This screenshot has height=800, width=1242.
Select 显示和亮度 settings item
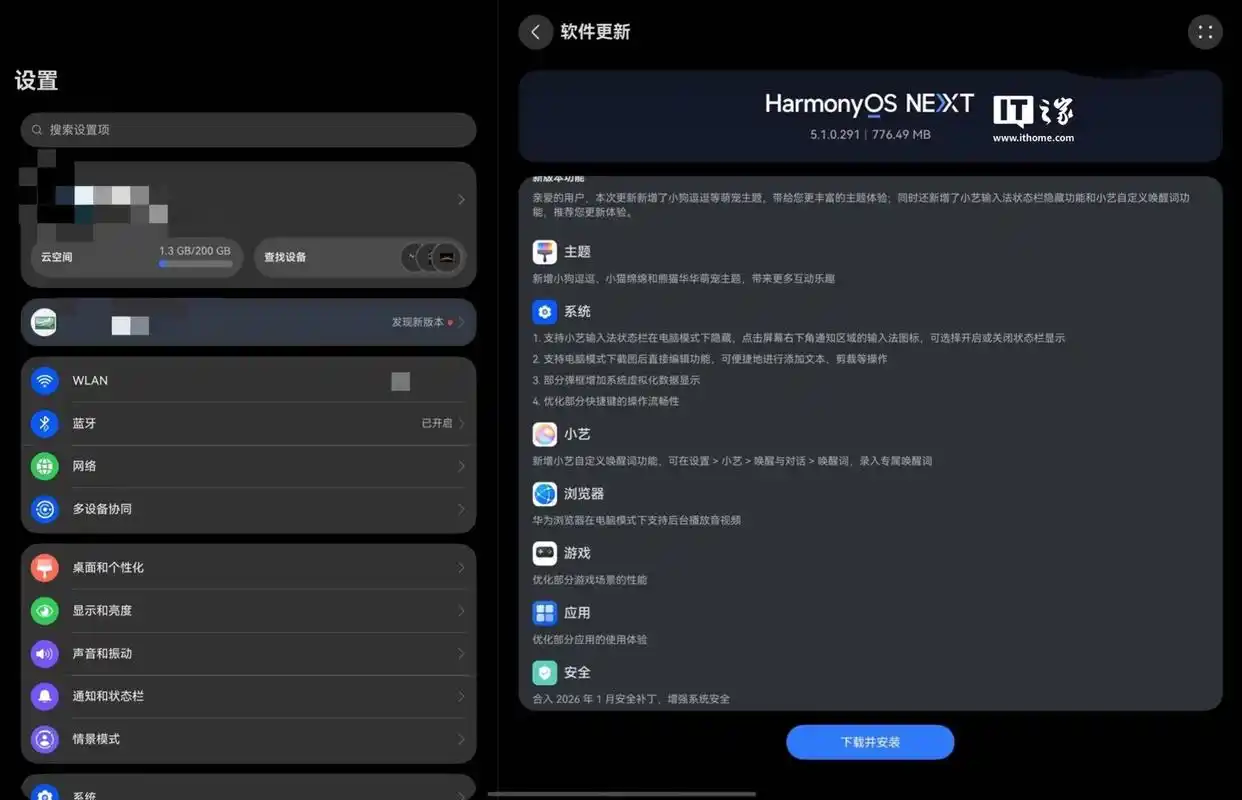(248, 611)
